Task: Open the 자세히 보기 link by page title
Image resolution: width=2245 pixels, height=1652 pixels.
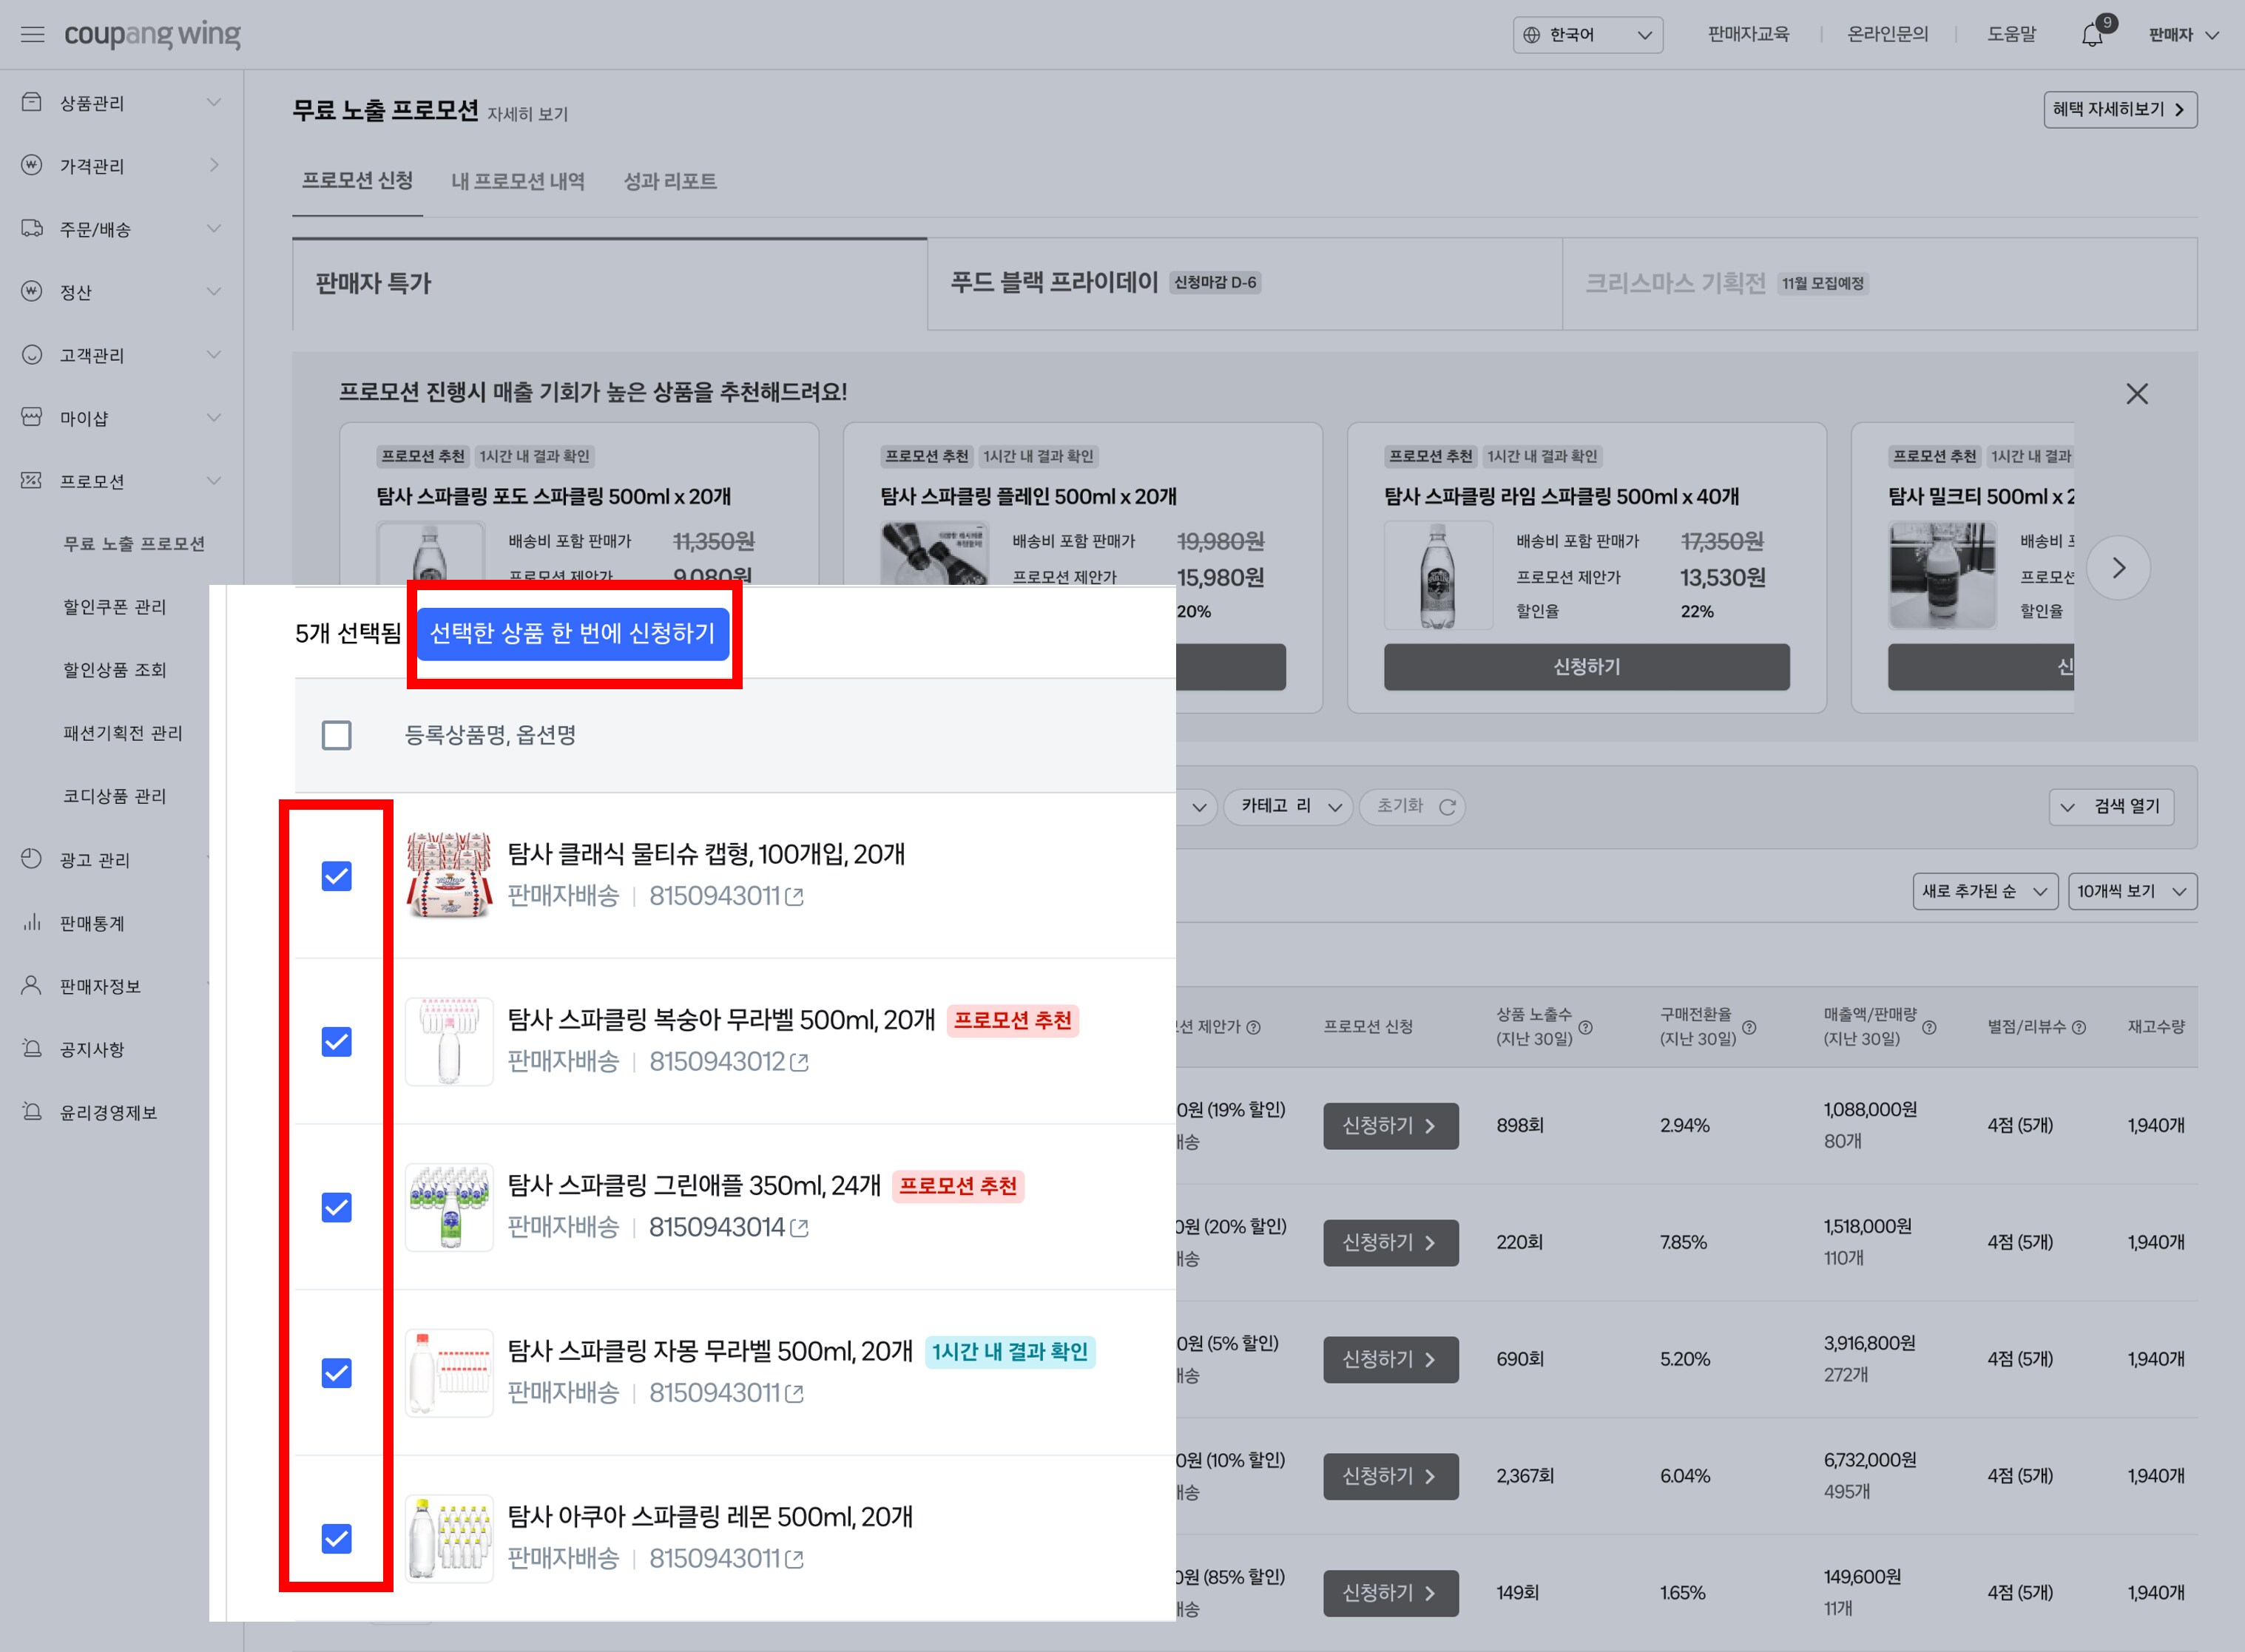Action: [528, 114]
